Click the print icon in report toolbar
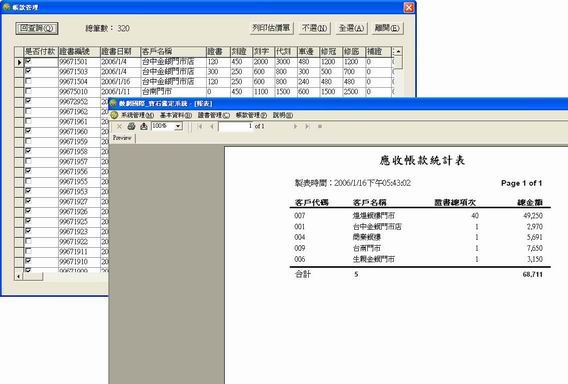The height and width of the screenshot is (384, 568). pos(131,126)
